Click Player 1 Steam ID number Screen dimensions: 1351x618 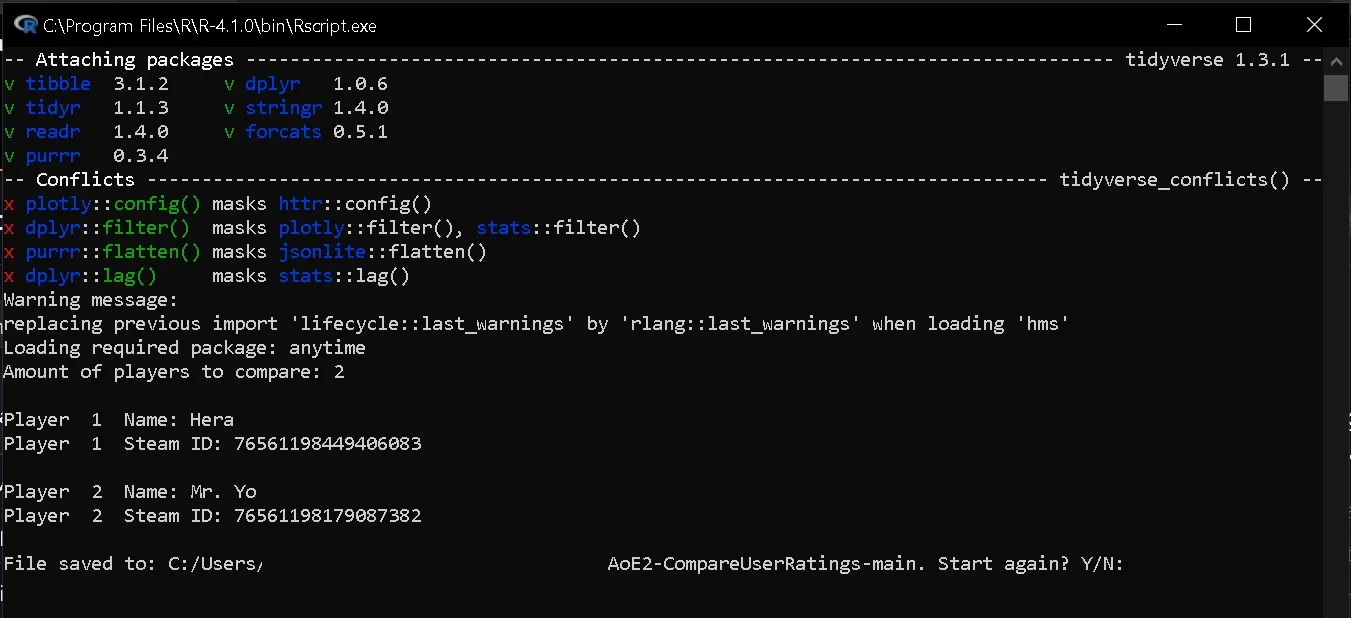327,444
